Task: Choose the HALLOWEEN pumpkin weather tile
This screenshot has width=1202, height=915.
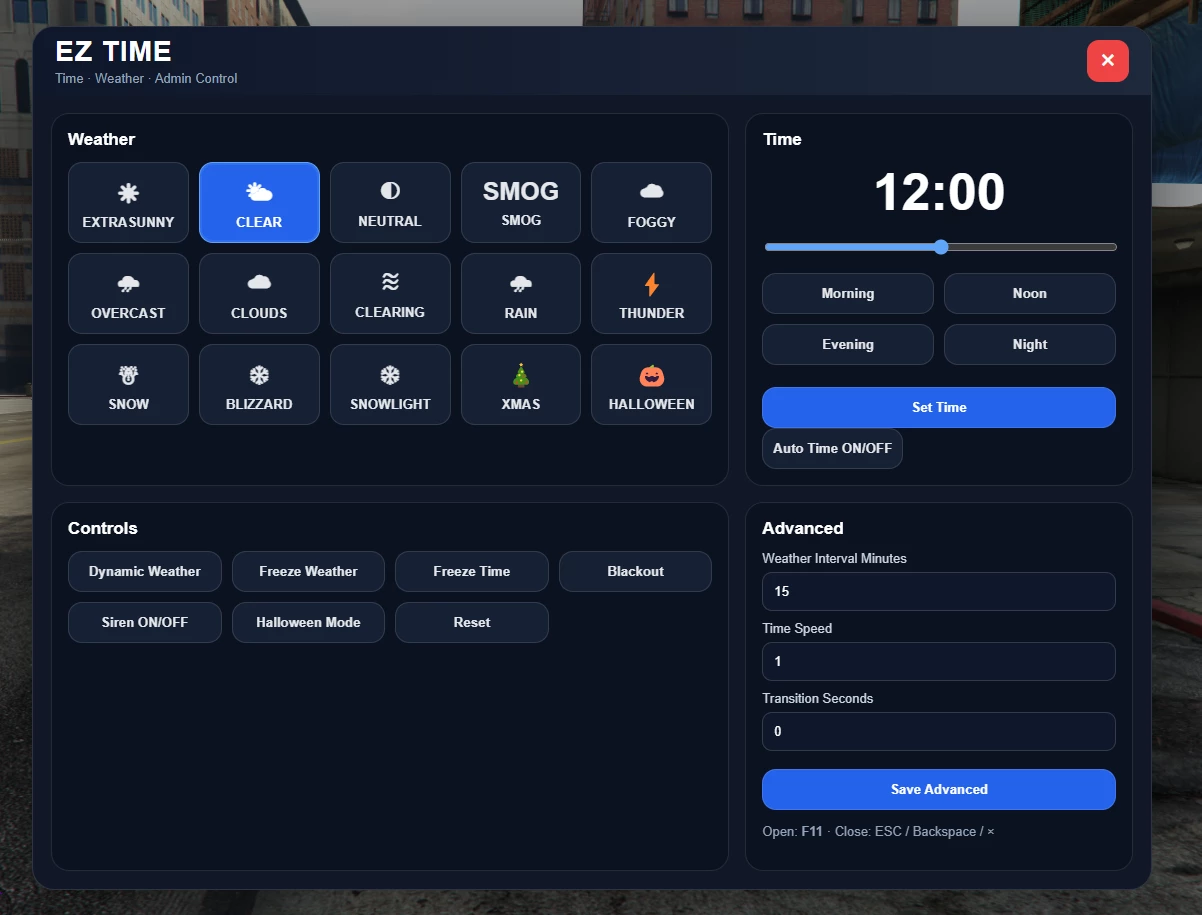Action: tap(652, 384)
